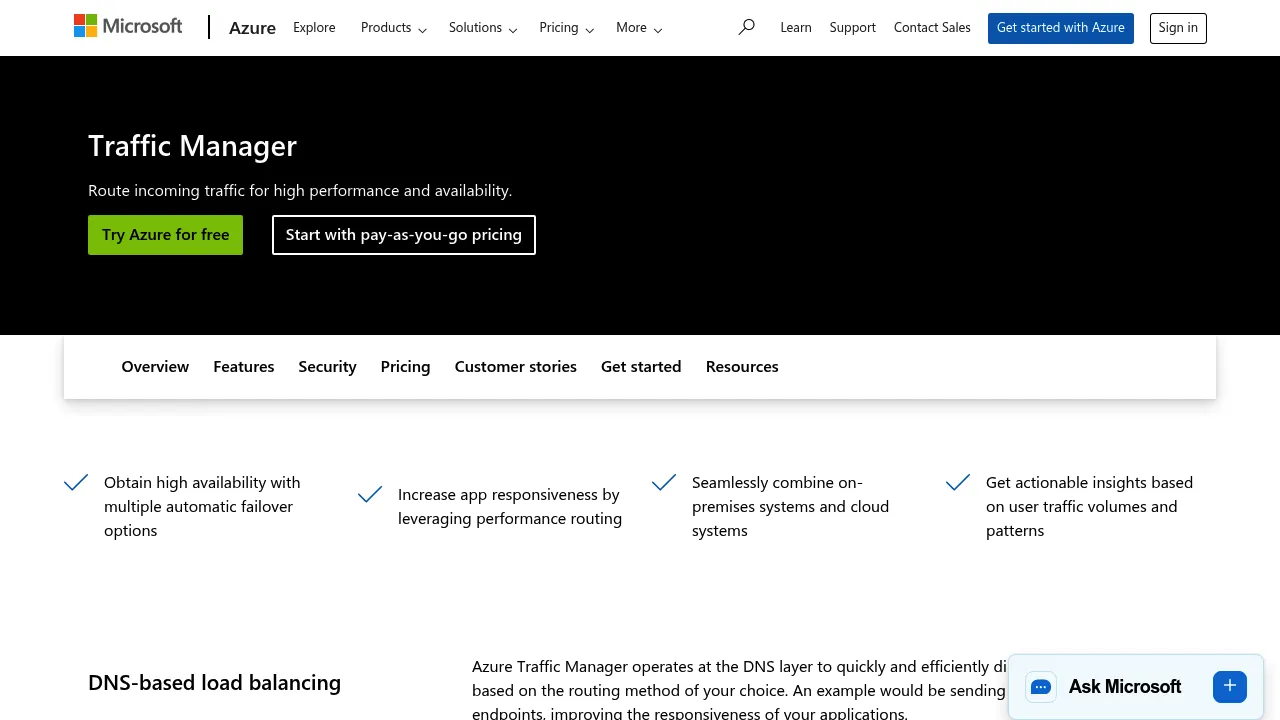Open the Support link
Viewport: 1280px width, 720px height.
[x=852, y=28]
